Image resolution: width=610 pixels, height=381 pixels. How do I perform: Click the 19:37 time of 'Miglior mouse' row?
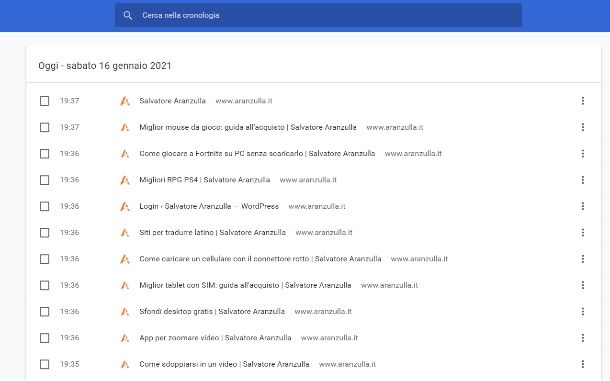point(70,127)
